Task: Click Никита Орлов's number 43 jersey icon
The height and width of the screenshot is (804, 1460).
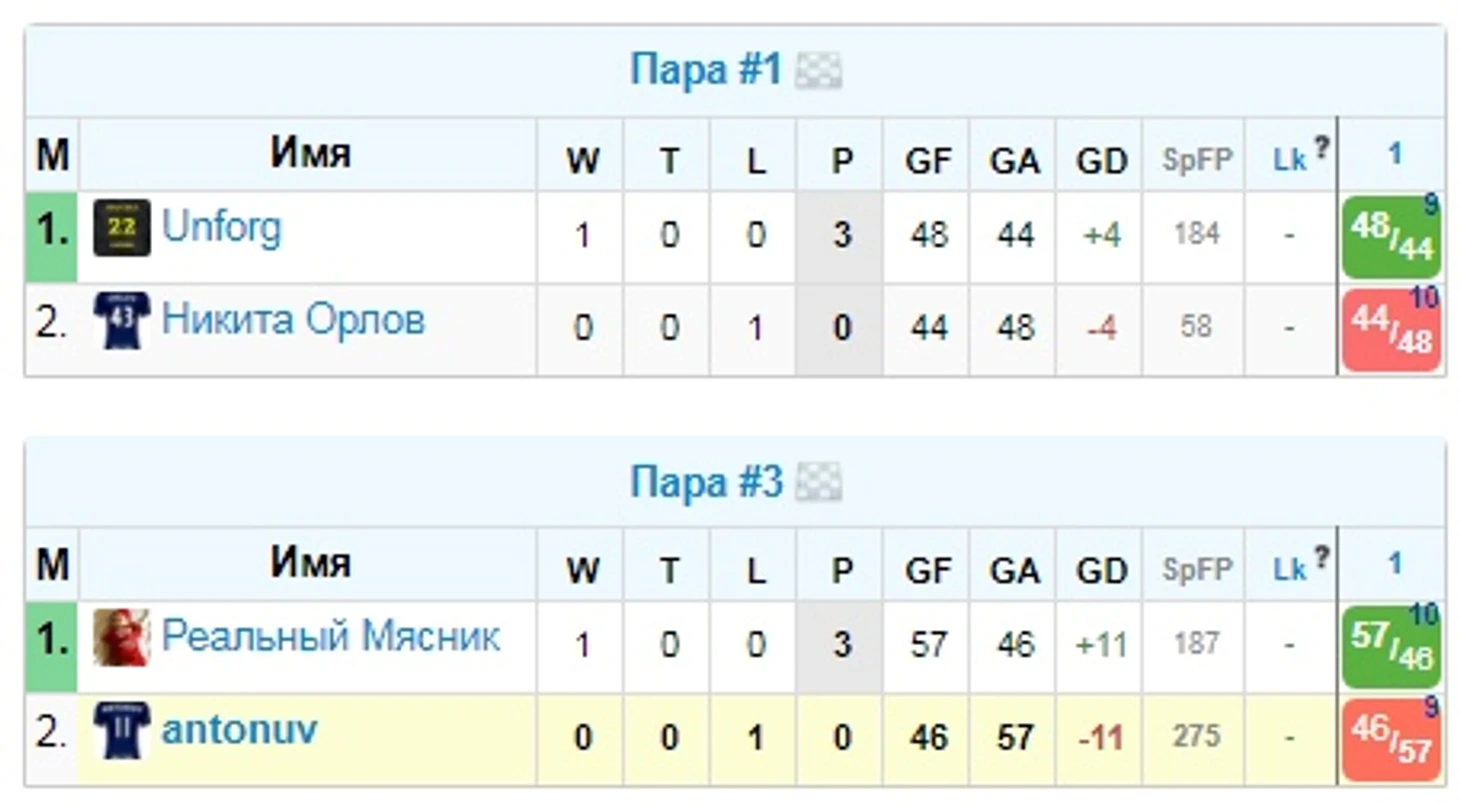Action: [x=122, y=320]
